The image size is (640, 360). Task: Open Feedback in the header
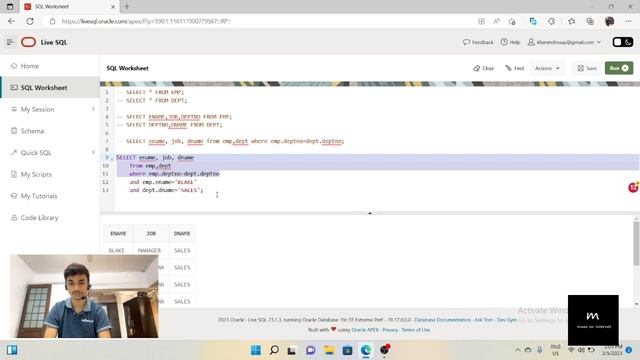(x=478, y=42)
